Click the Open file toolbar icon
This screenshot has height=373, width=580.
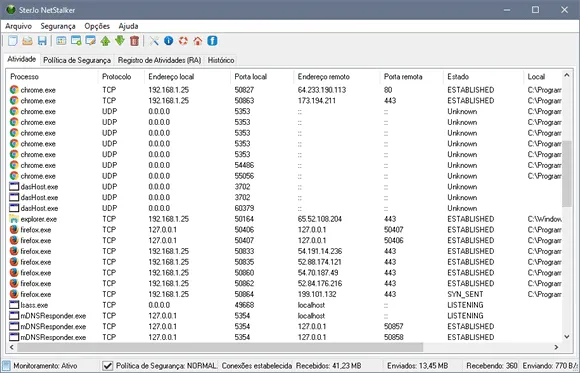27,41
